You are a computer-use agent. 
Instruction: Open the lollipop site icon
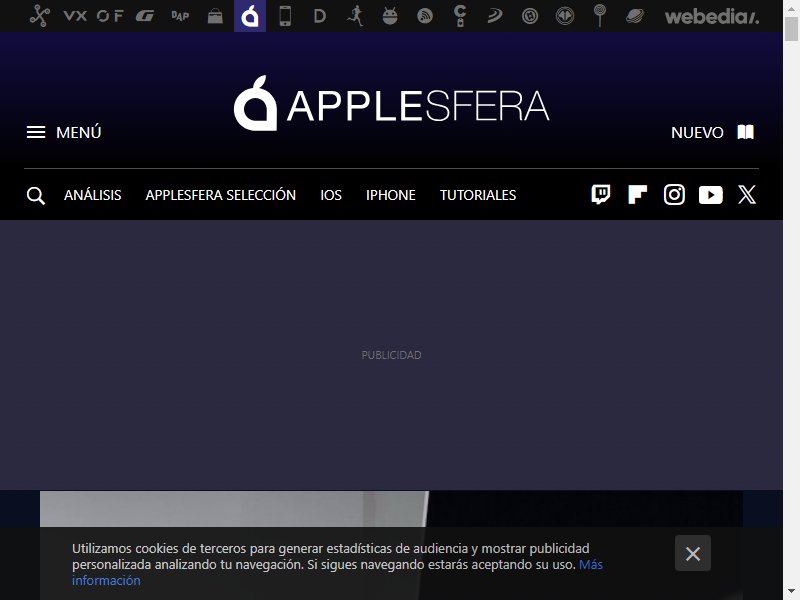(600, 16)
